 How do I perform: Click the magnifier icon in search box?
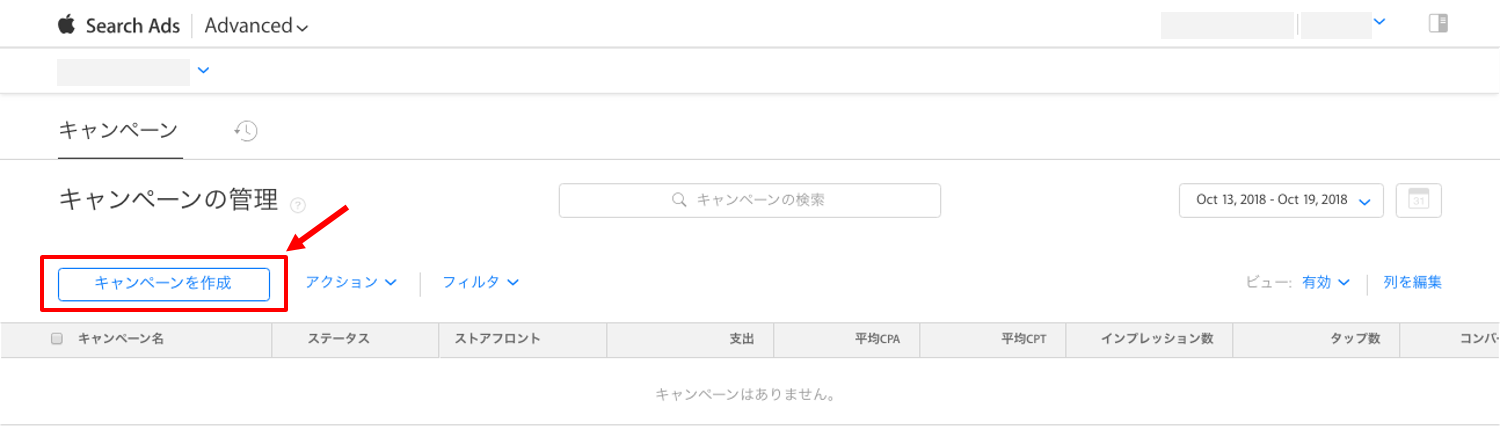tap(679, 200)
